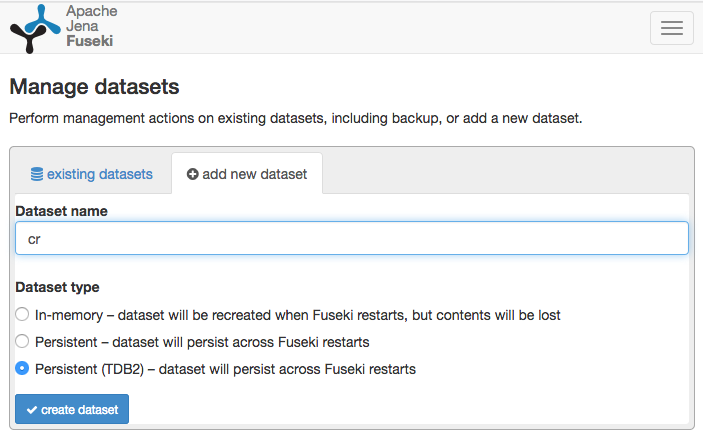Click the plus icon on add new dataset tab
The height and width of the screenshot is (444, 703).
point(193,174)
